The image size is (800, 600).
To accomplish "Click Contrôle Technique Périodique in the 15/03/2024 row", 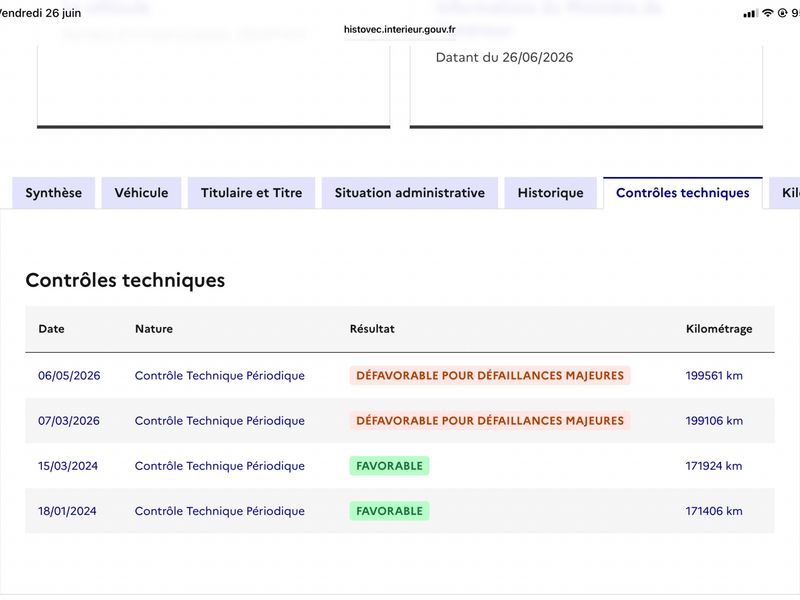I will pyautogui.click(x=220, y=466).
